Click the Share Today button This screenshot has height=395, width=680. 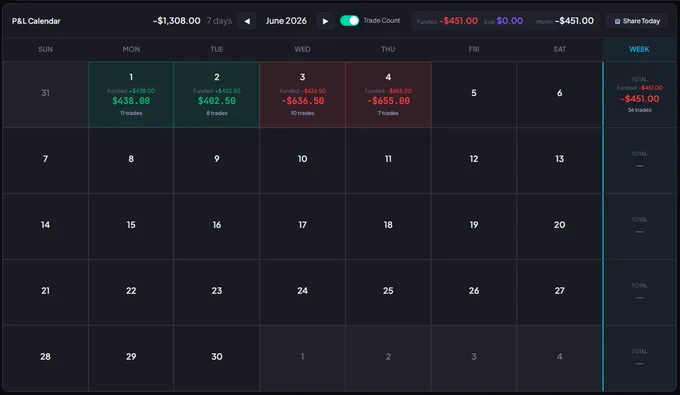637,21
